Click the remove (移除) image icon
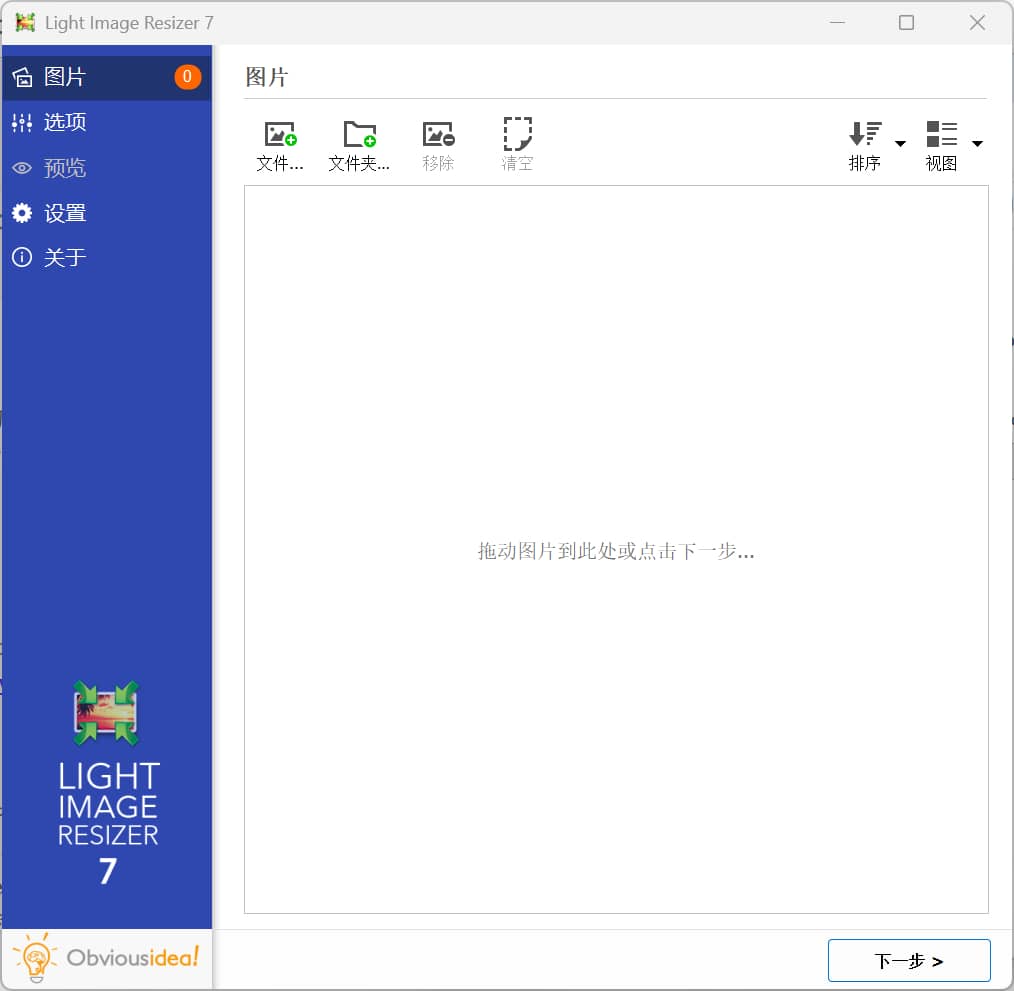The height and width of the screenshot is (991, 1014). tap(438, 134)
